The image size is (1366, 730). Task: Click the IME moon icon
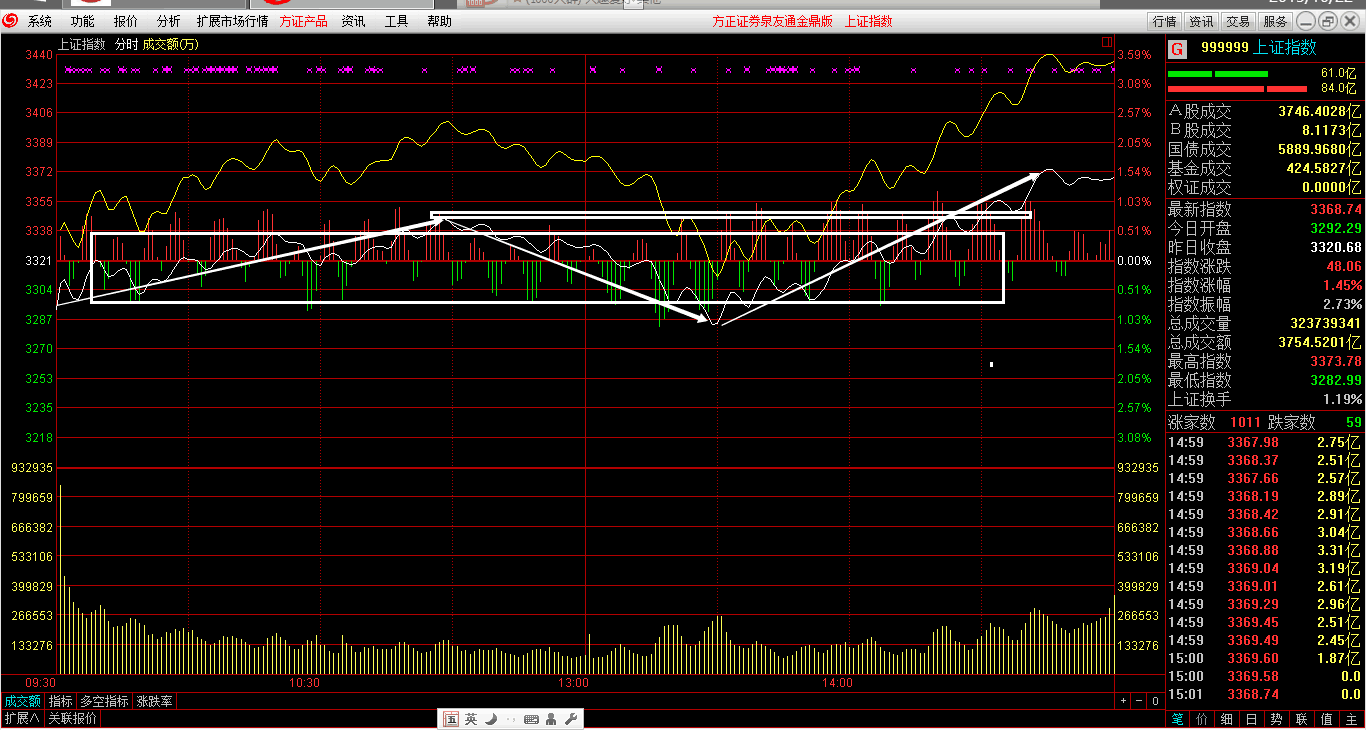491,719
